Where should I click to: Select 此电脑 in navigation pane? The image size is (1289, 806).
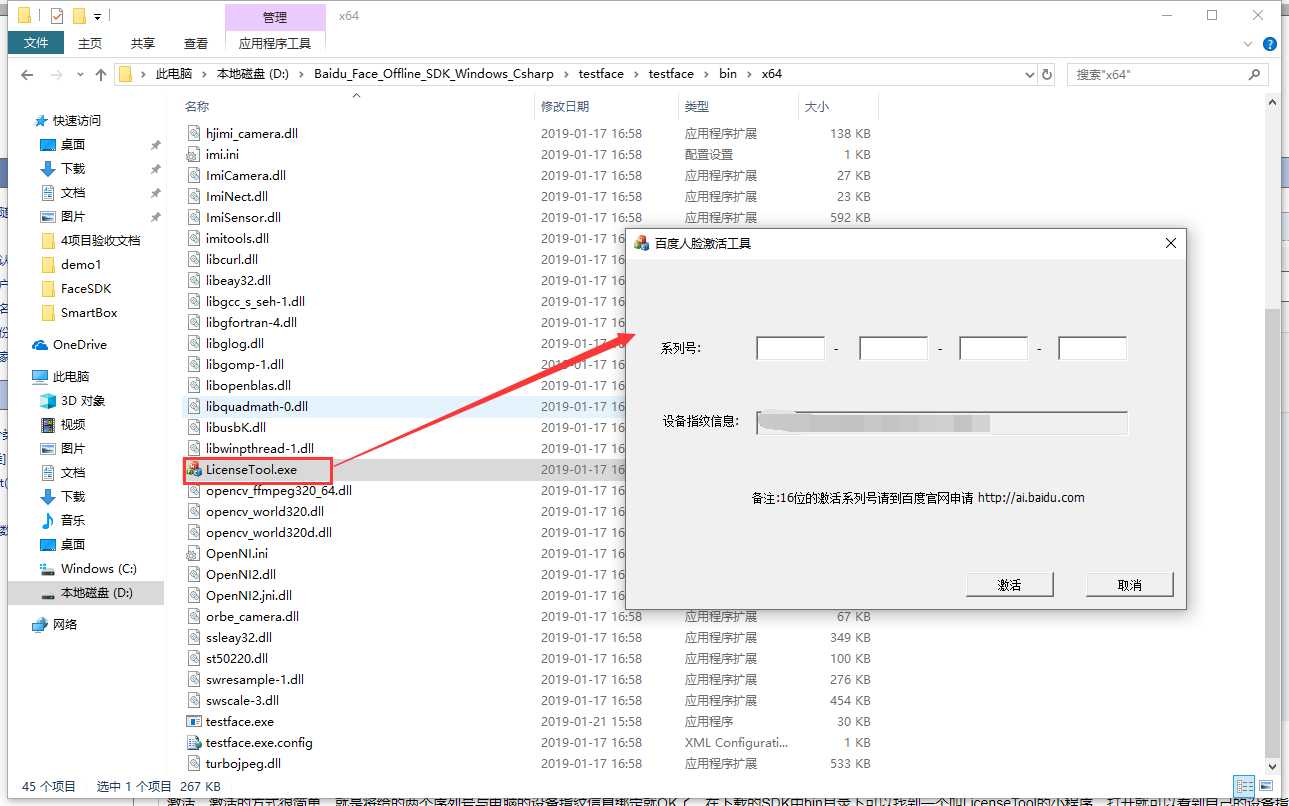coord(71,376)
